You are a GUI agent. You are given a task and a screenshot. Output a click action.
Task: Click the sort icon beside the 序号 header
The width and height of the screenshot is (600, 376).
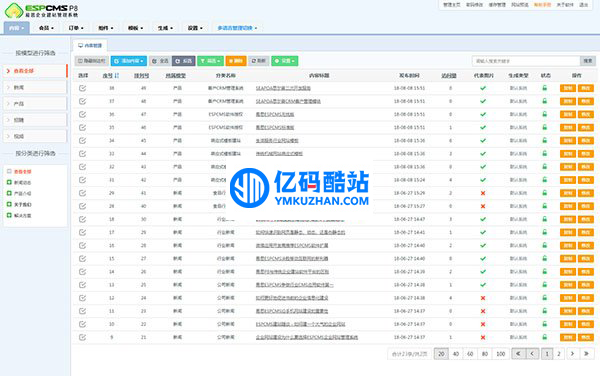117,76
